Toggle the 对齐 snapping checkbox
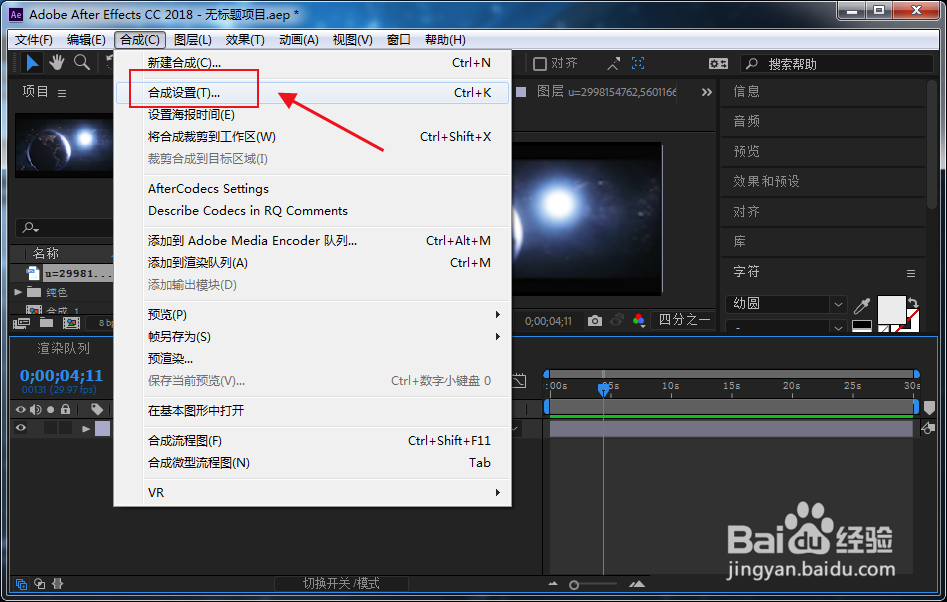The height and width of the screenshot is (602, 947). click(x=540, y=63)
